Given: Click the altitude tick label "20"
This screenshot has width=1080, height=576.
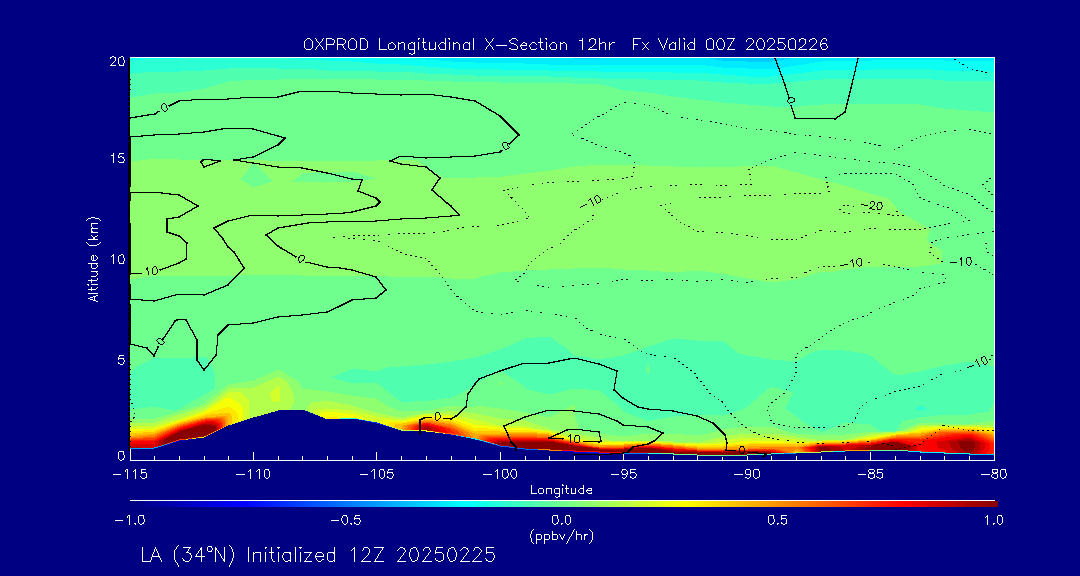Looking at the screenshot, I should coord(117,61).
